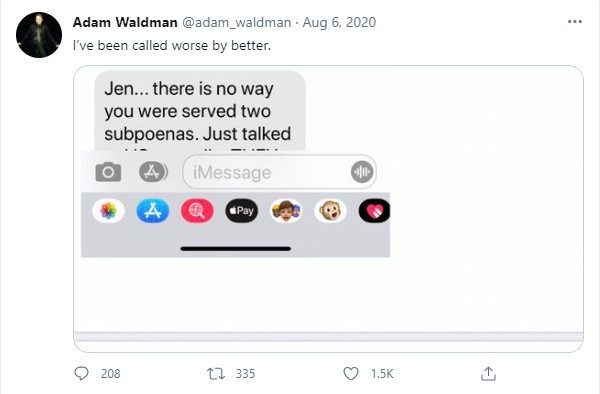600x394 pixels.
Task: Tap the Apple Pay button
Action: tap(241, 211)
